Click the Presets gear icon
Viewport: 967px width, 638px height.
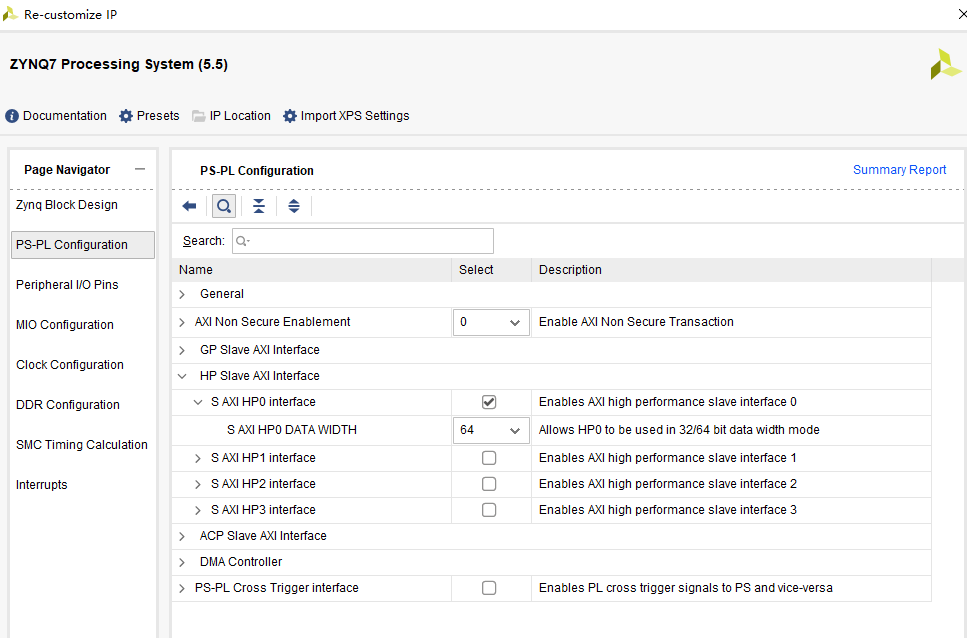point(126,116)
